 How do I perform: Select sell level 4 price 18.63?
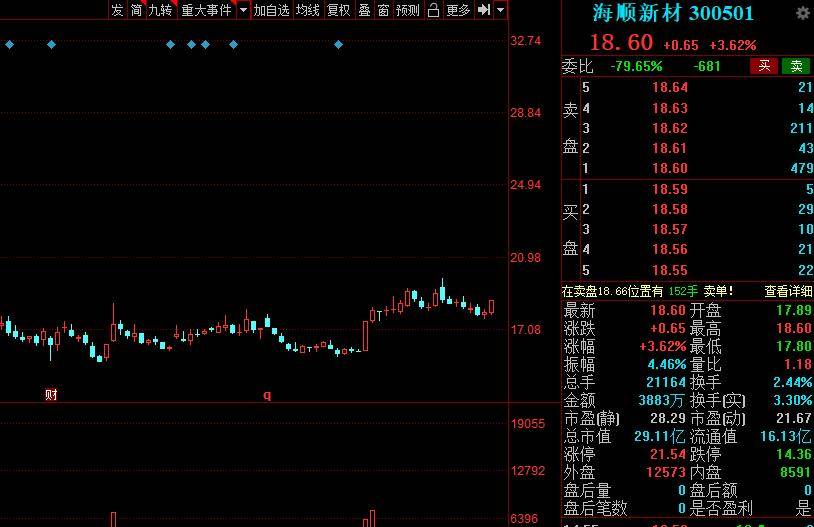click(670, 108)
